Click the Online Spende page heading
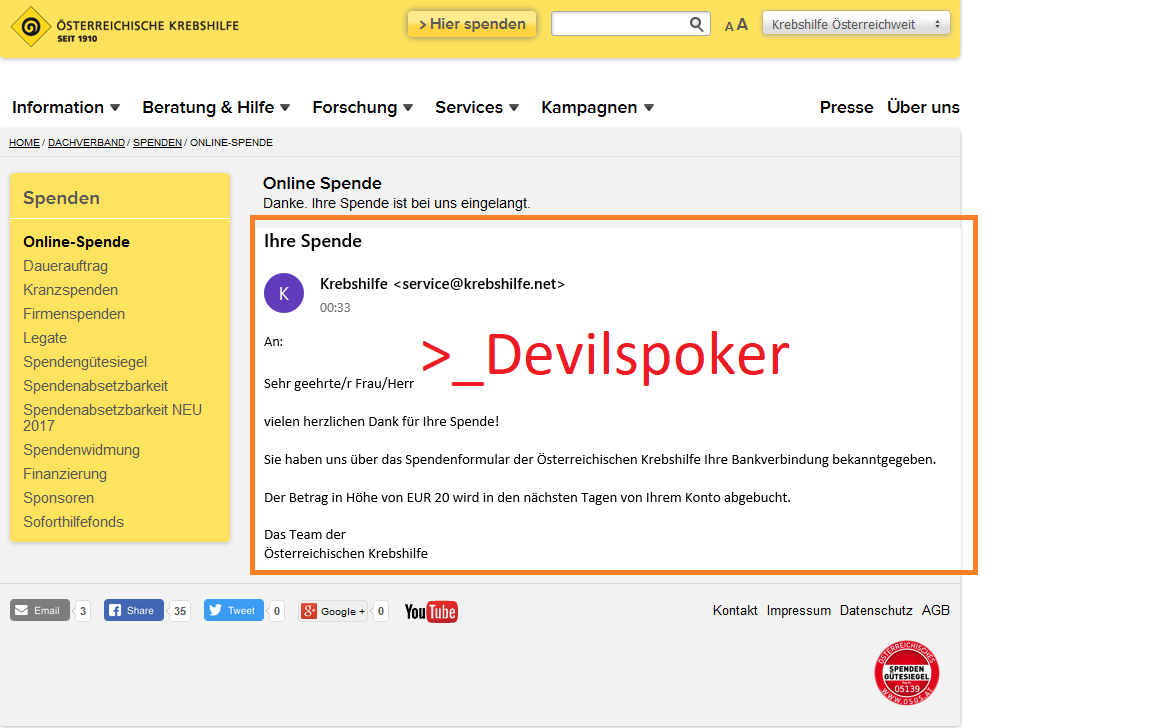Viewport: 1164px width, 728px height. (x=322, y=183)
